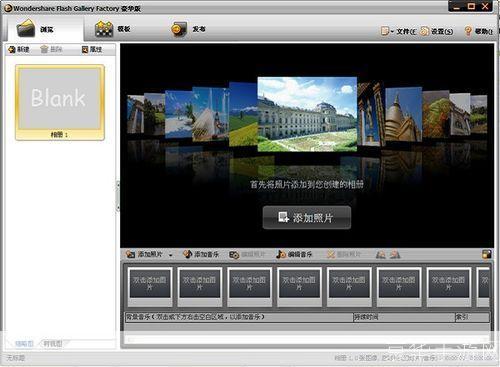This screenshot has width=500, height=367.
Task: Click the 背景音乐 background music column header
Action: click(239, 317)
